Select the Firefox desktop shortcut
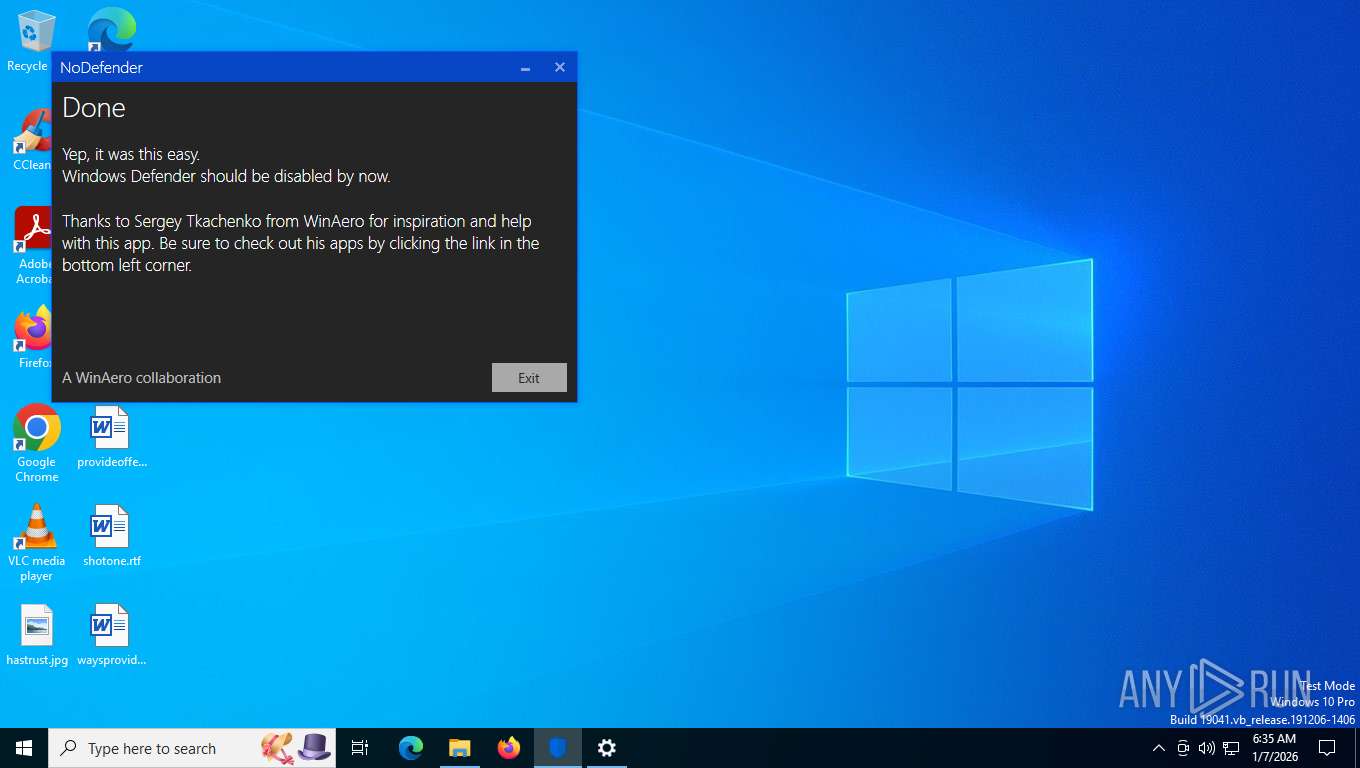The height and width of the screenshot is (768, 1360). [31, 338]
